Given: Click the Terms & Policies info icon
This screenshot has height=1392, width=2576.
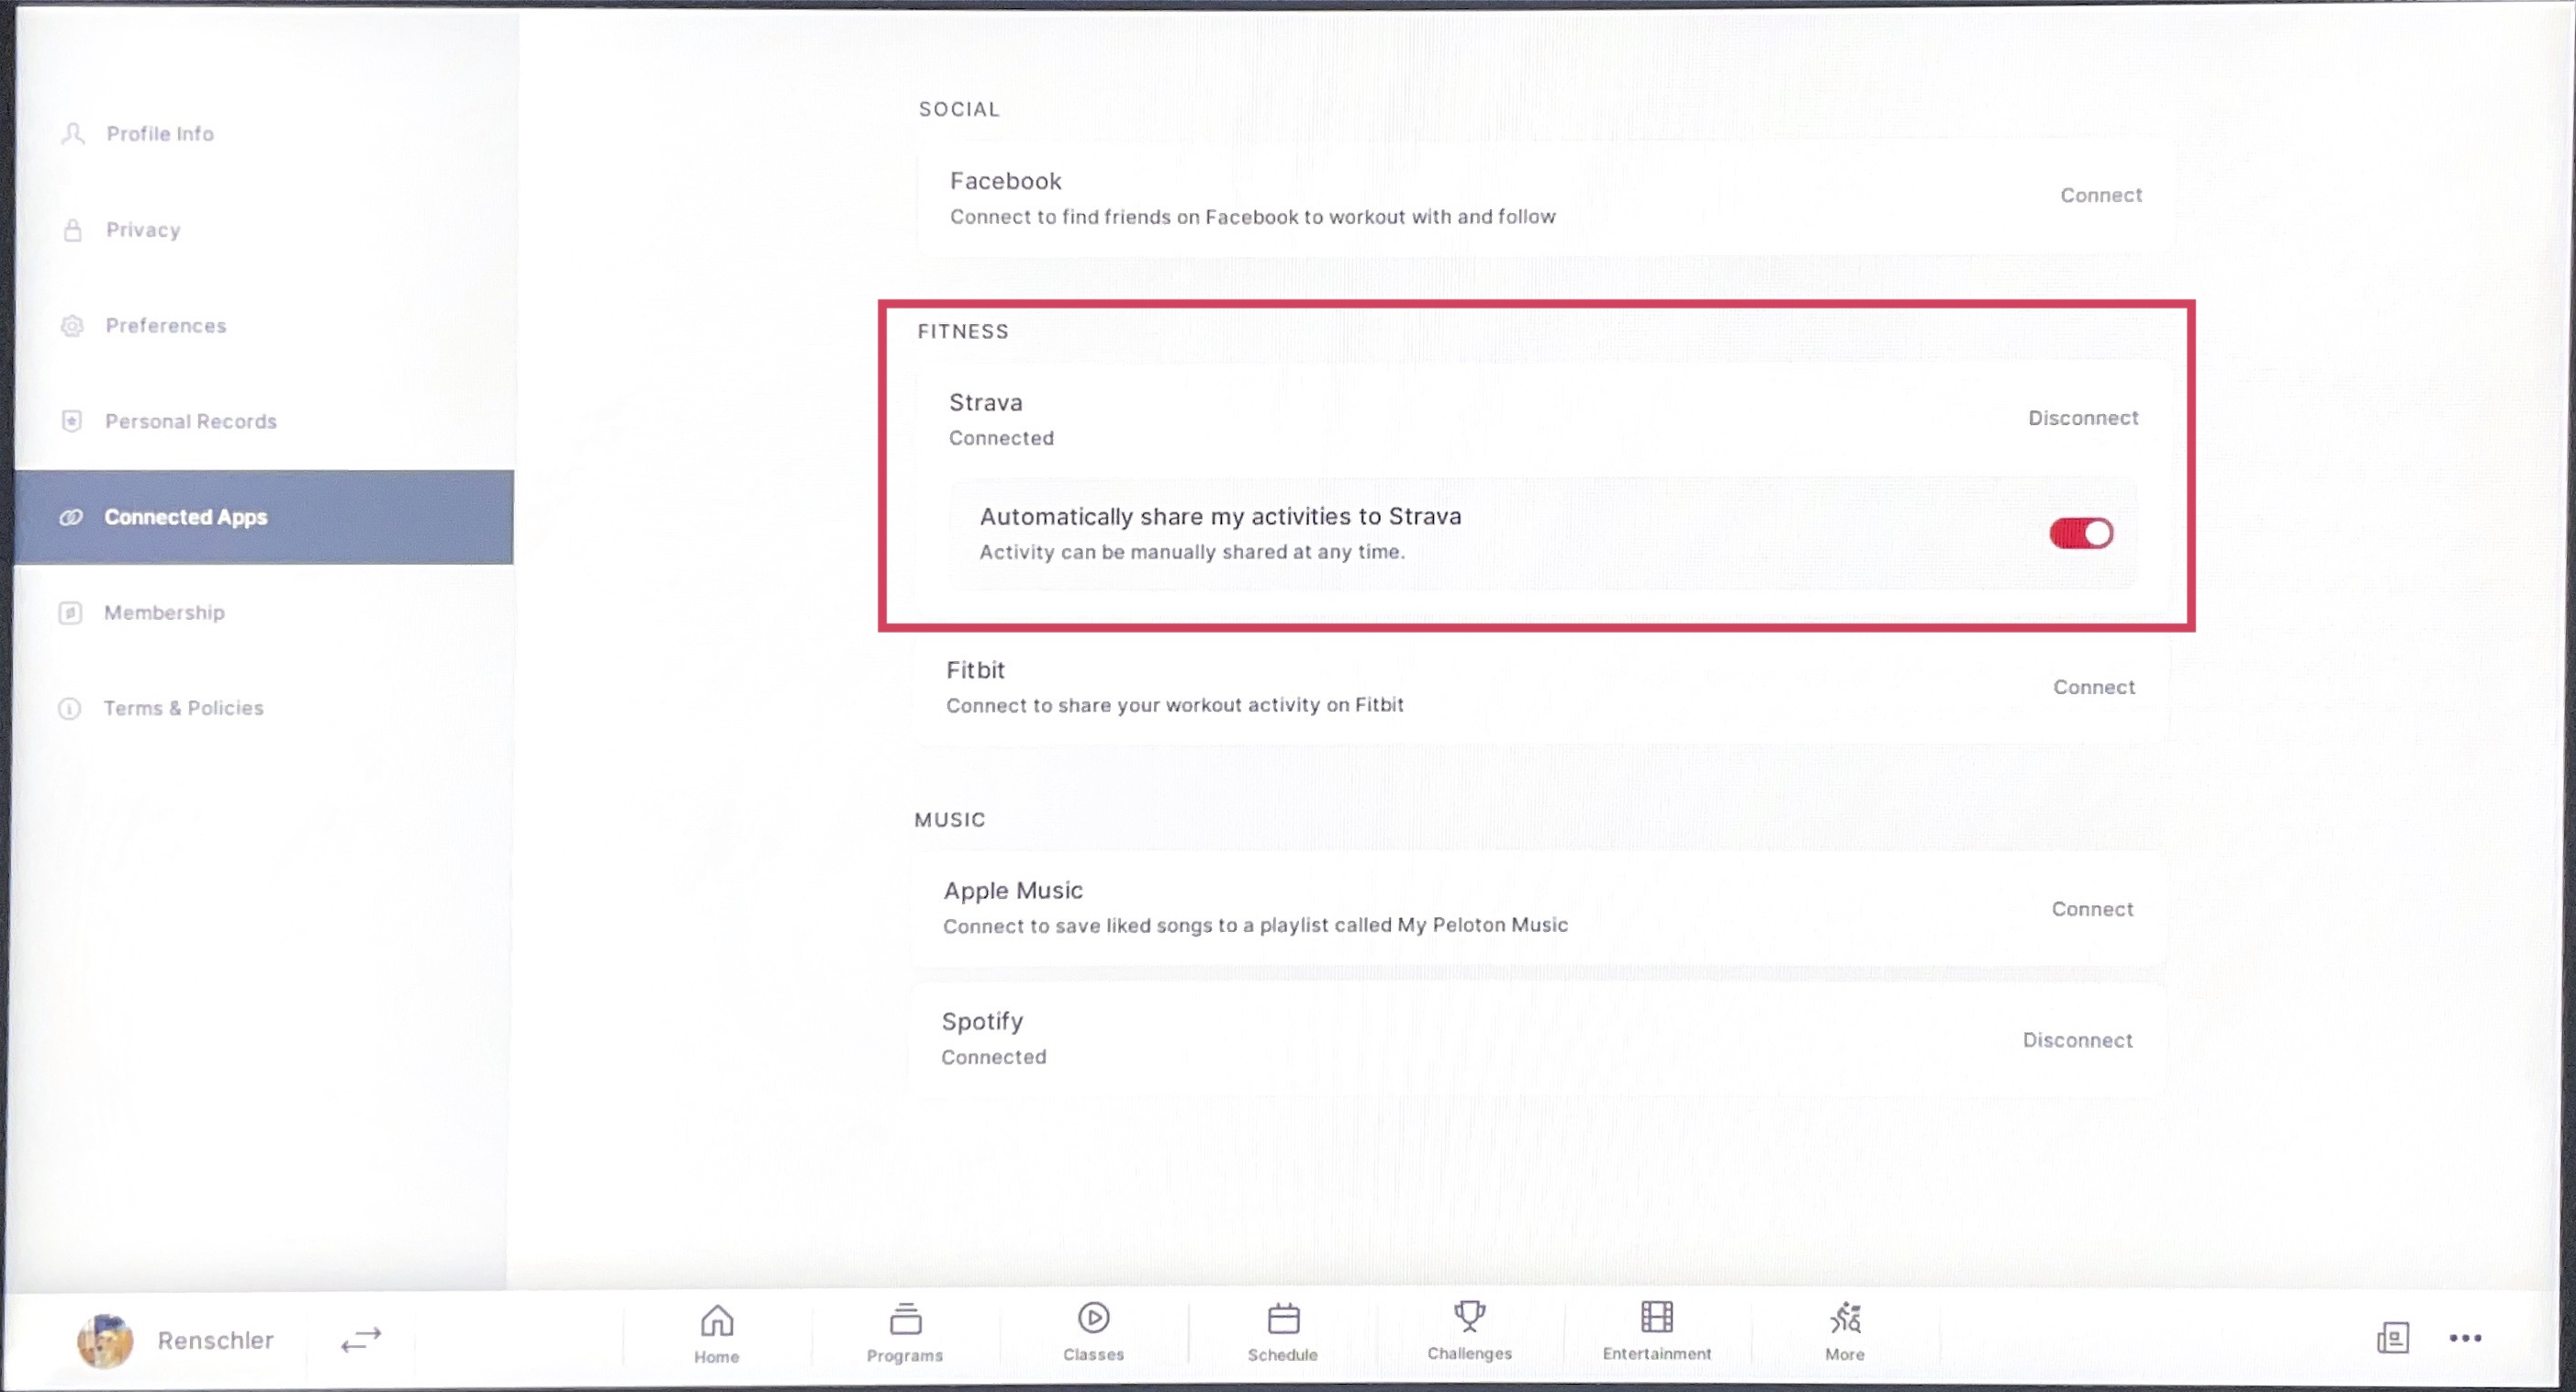Looking at the screenshot, I should [70, 709].
